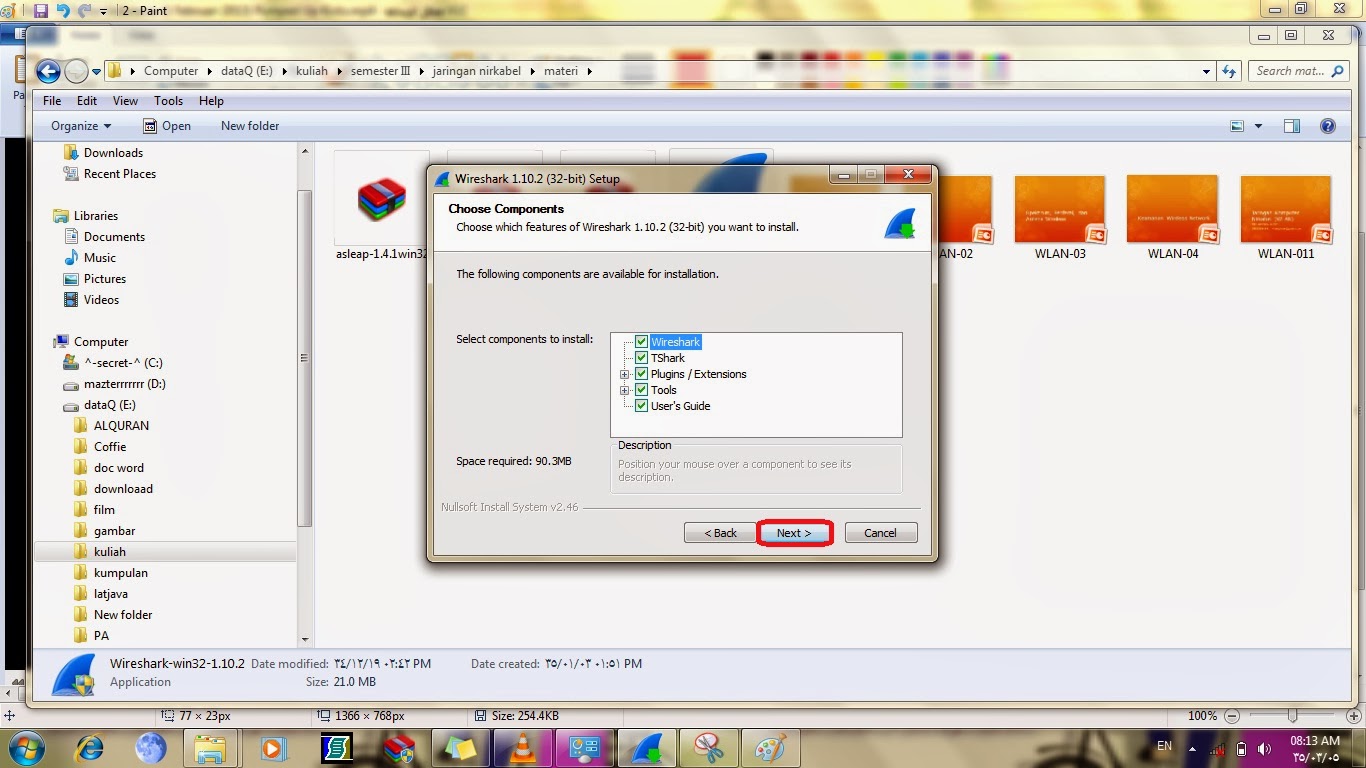Click the Explorer refresh button
This screenshot has width=1366, height=768.
tap(1231, 71)
